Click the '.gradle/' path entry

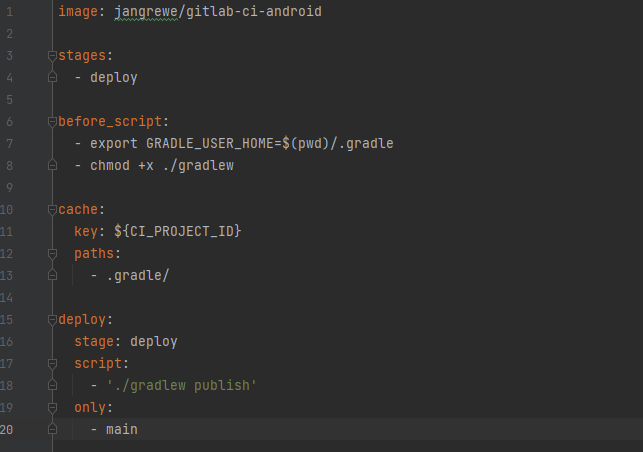(138, 275)
